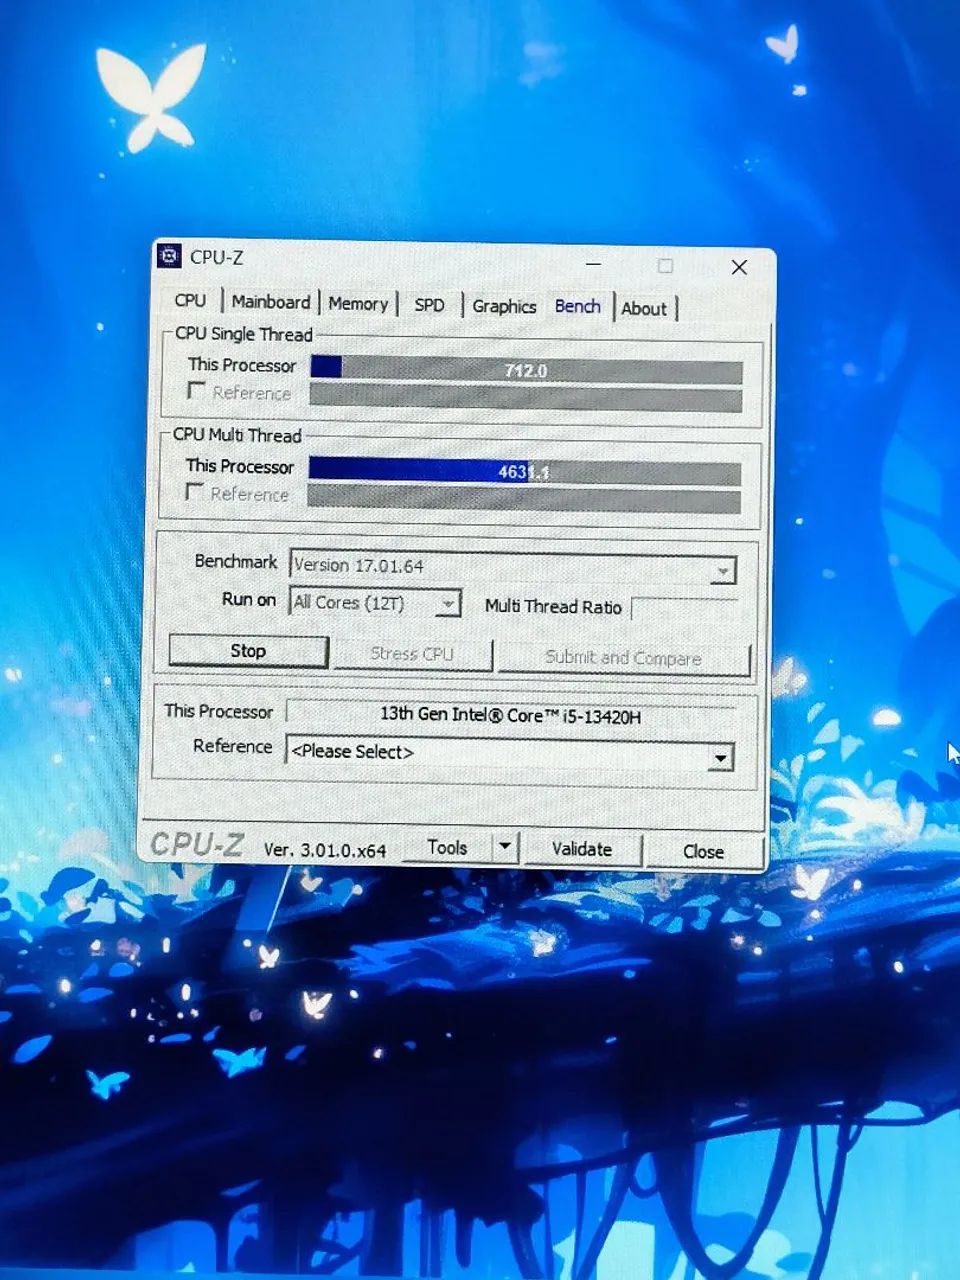Open the Run on cores dropdown

tap(449, 603)
